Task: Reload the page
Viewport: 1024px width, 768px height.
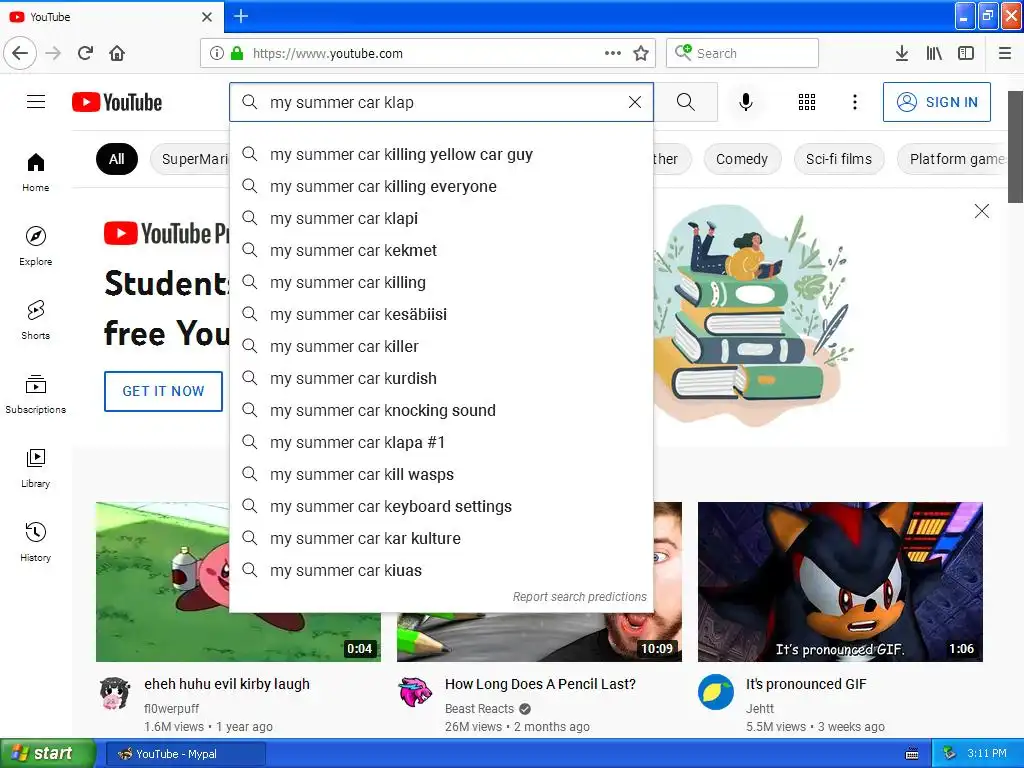Action: 86,53
